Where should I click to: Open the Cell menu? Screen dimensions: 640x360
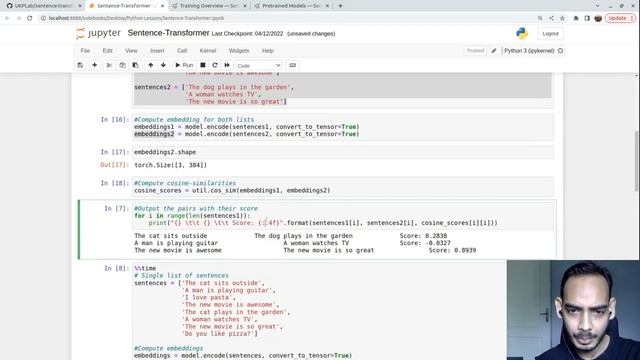182,51
